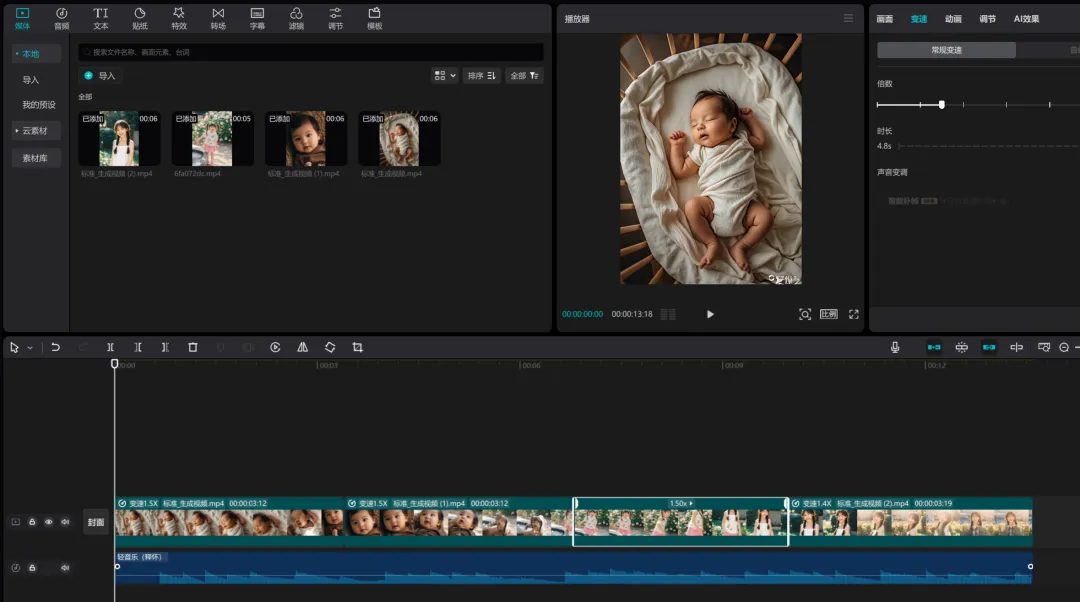Select the 标准_生成视频 (2).mp4 media thumbnail
This screenshot has height=602, width=1080.
pyautogui.click(x=120, y=138)
